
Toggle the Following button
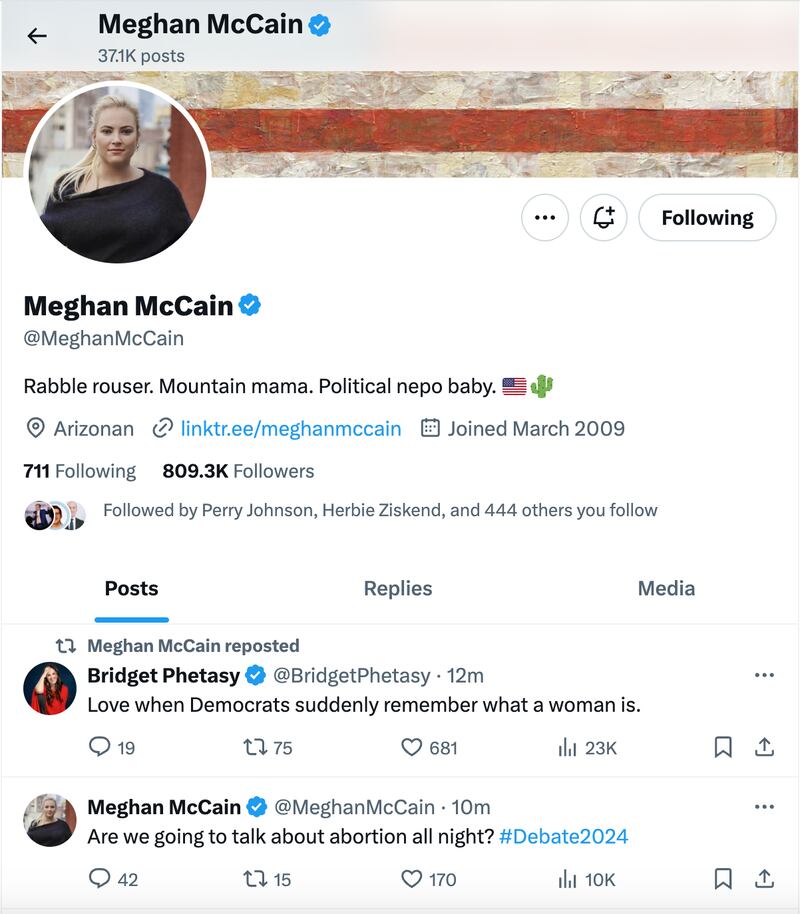click(707, 218)
